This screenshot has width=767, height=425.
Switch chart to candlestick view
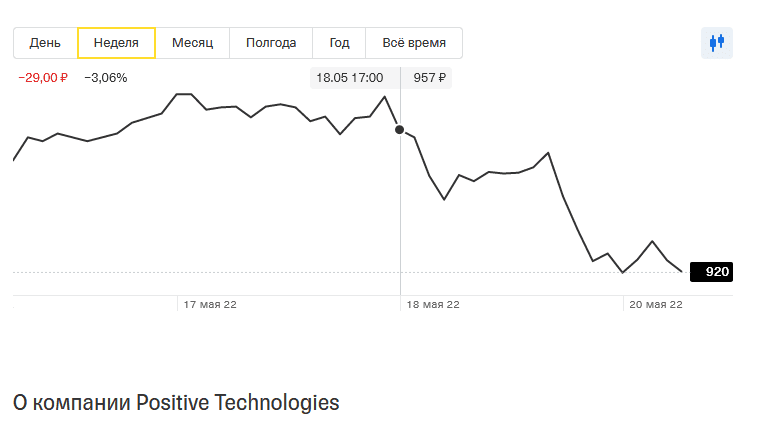(716, 43)
